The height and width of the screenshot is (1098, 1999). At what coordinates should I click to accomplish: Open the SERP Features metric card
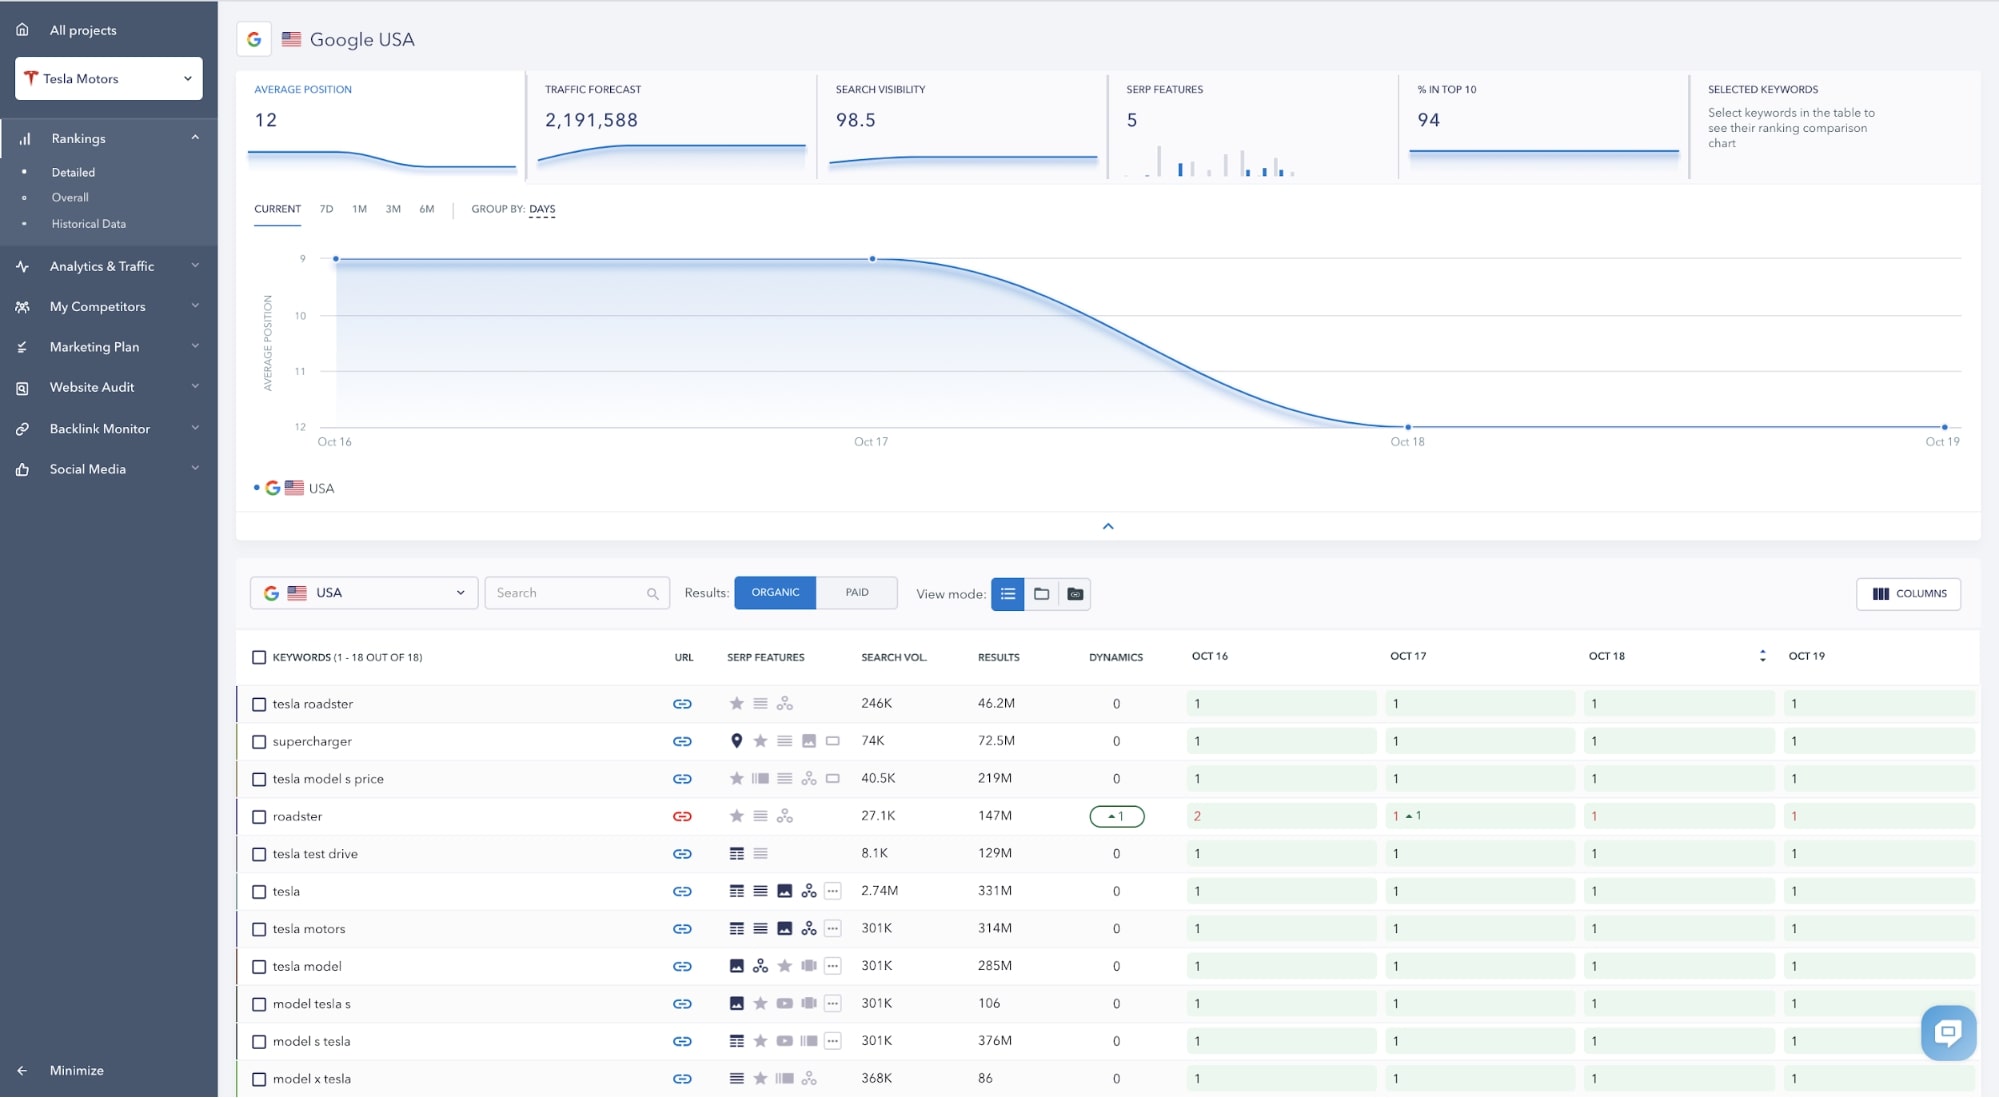[x=1253, y=126]
